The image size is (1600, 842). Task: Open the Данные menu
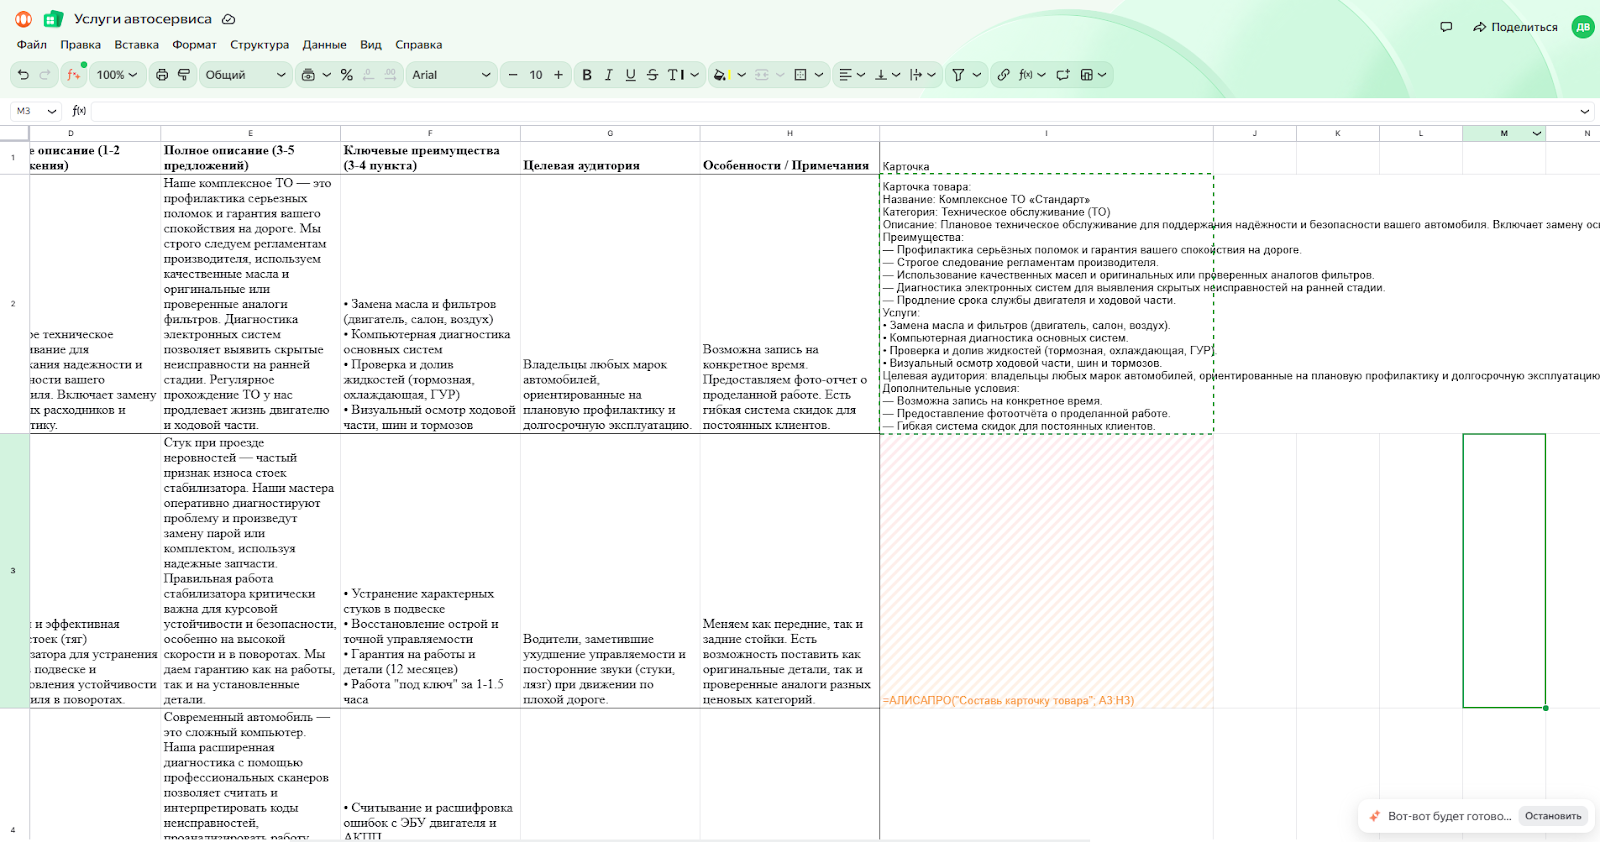point(324,45)
